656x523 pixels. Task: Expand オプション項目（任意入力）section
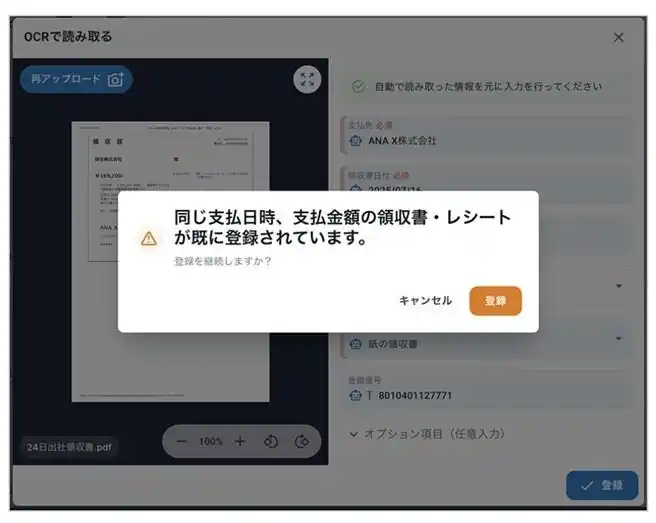tap(427, 434)
